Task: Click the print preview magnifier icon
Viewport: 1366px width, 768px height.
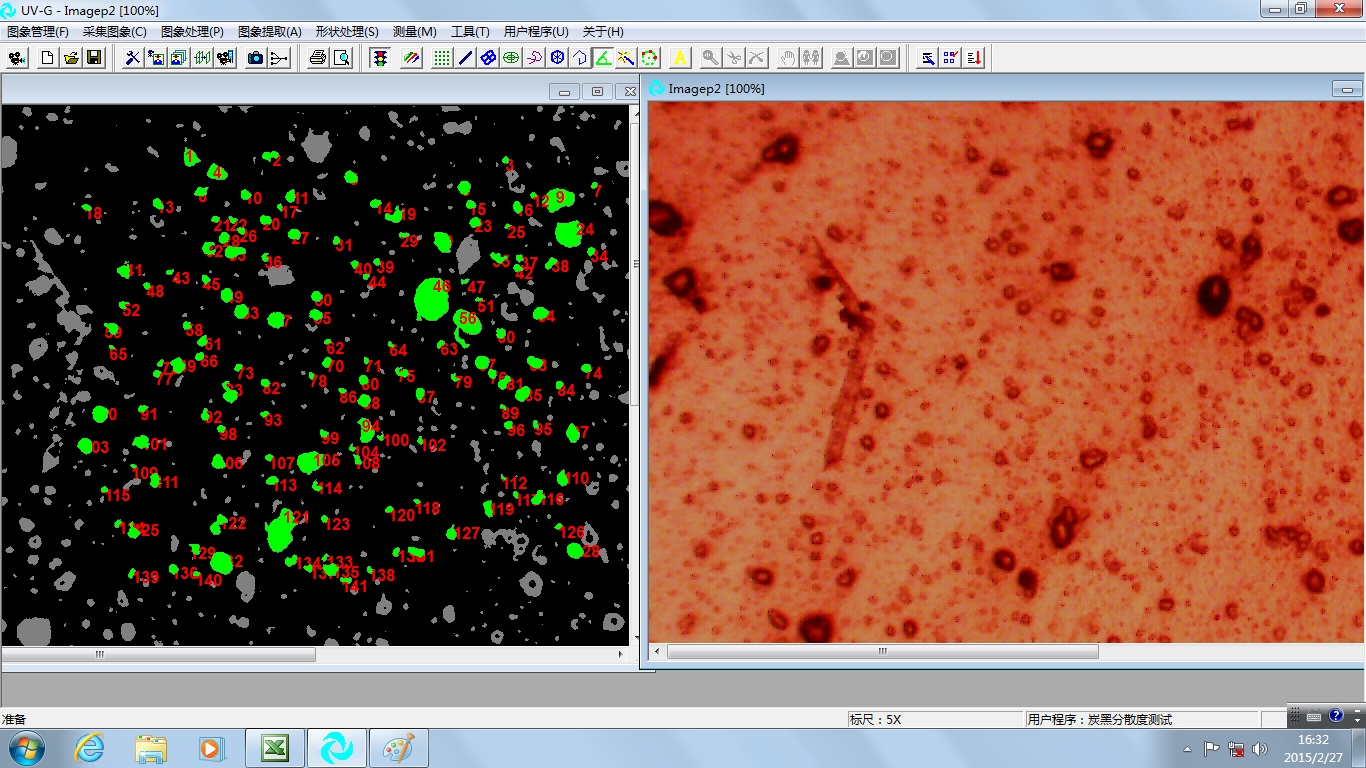Action: [342, 58]
